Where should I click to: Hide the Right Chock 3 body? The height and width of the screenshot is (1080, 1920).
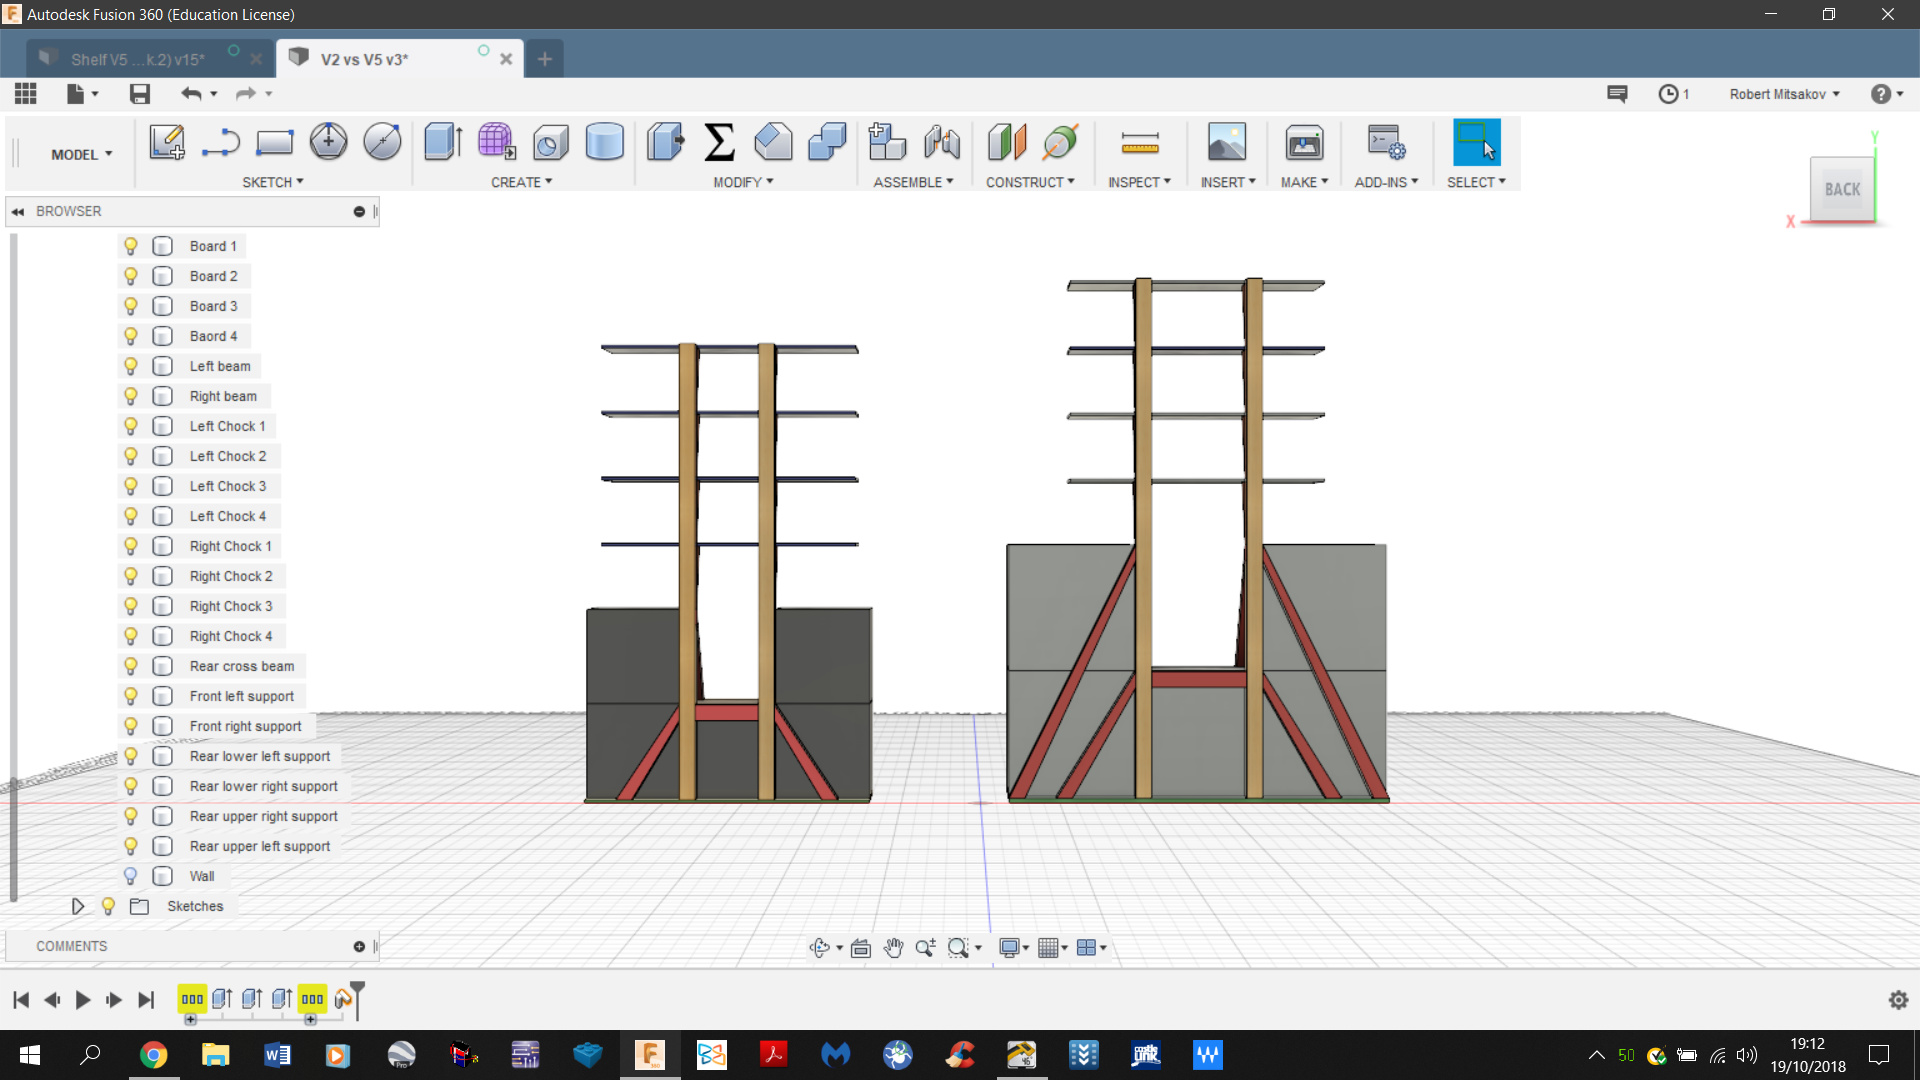(130, 606)
